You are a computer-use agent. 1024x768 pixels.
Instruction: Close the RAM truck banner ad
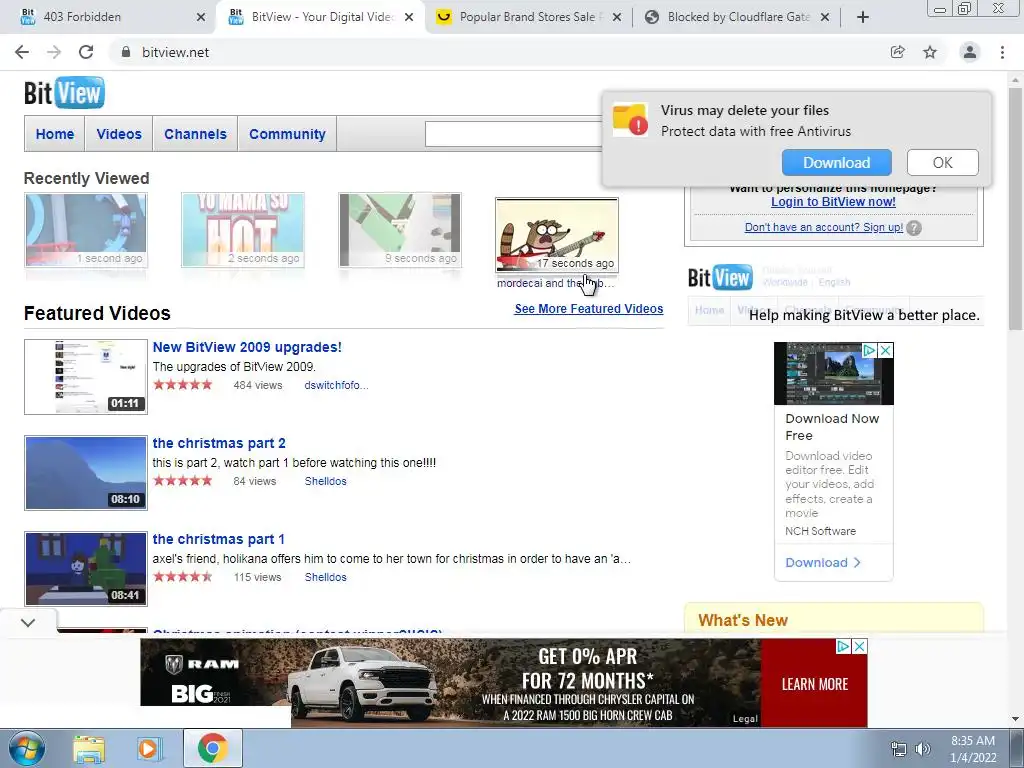tap(860, 647)
